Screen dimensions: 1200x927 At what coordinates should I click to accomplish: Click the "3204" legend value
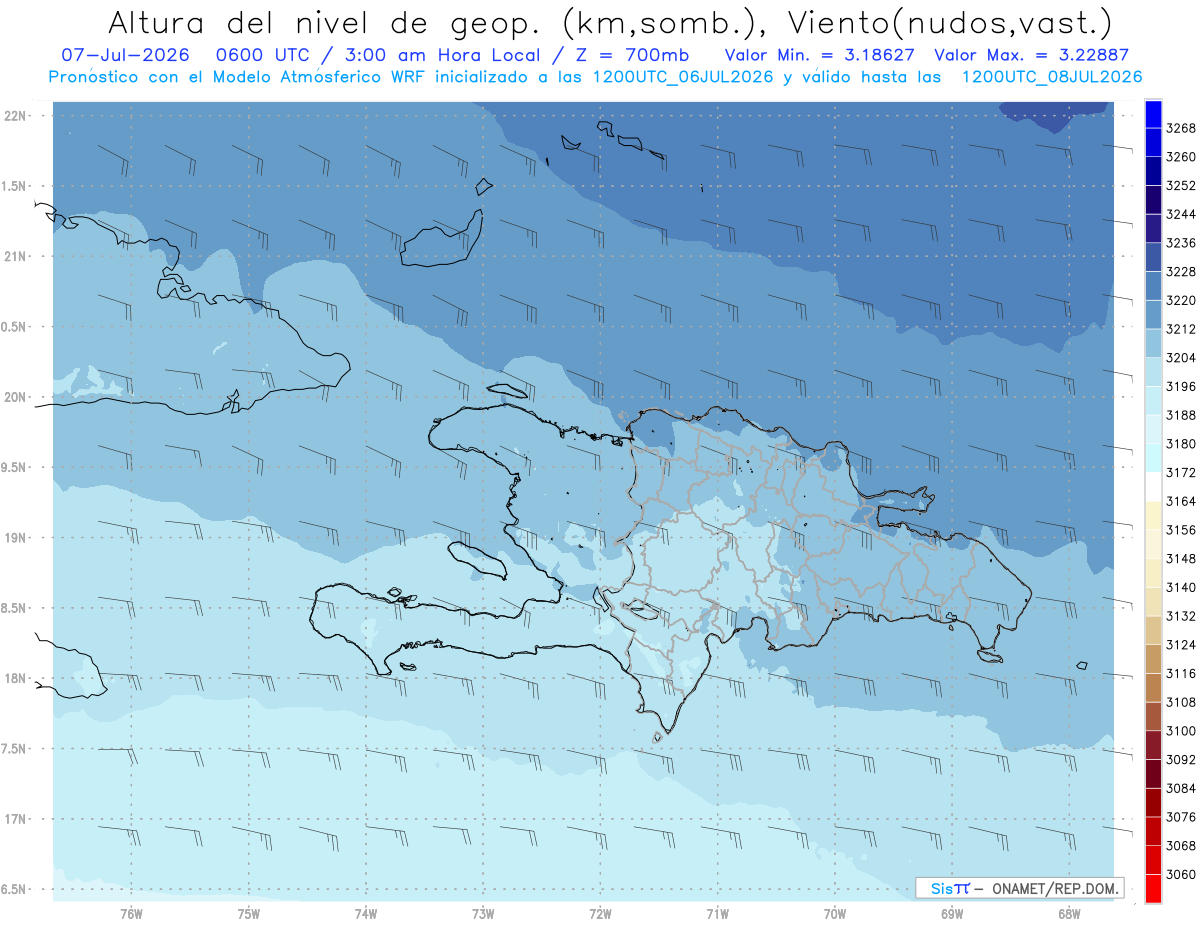tap(1181, 358)
